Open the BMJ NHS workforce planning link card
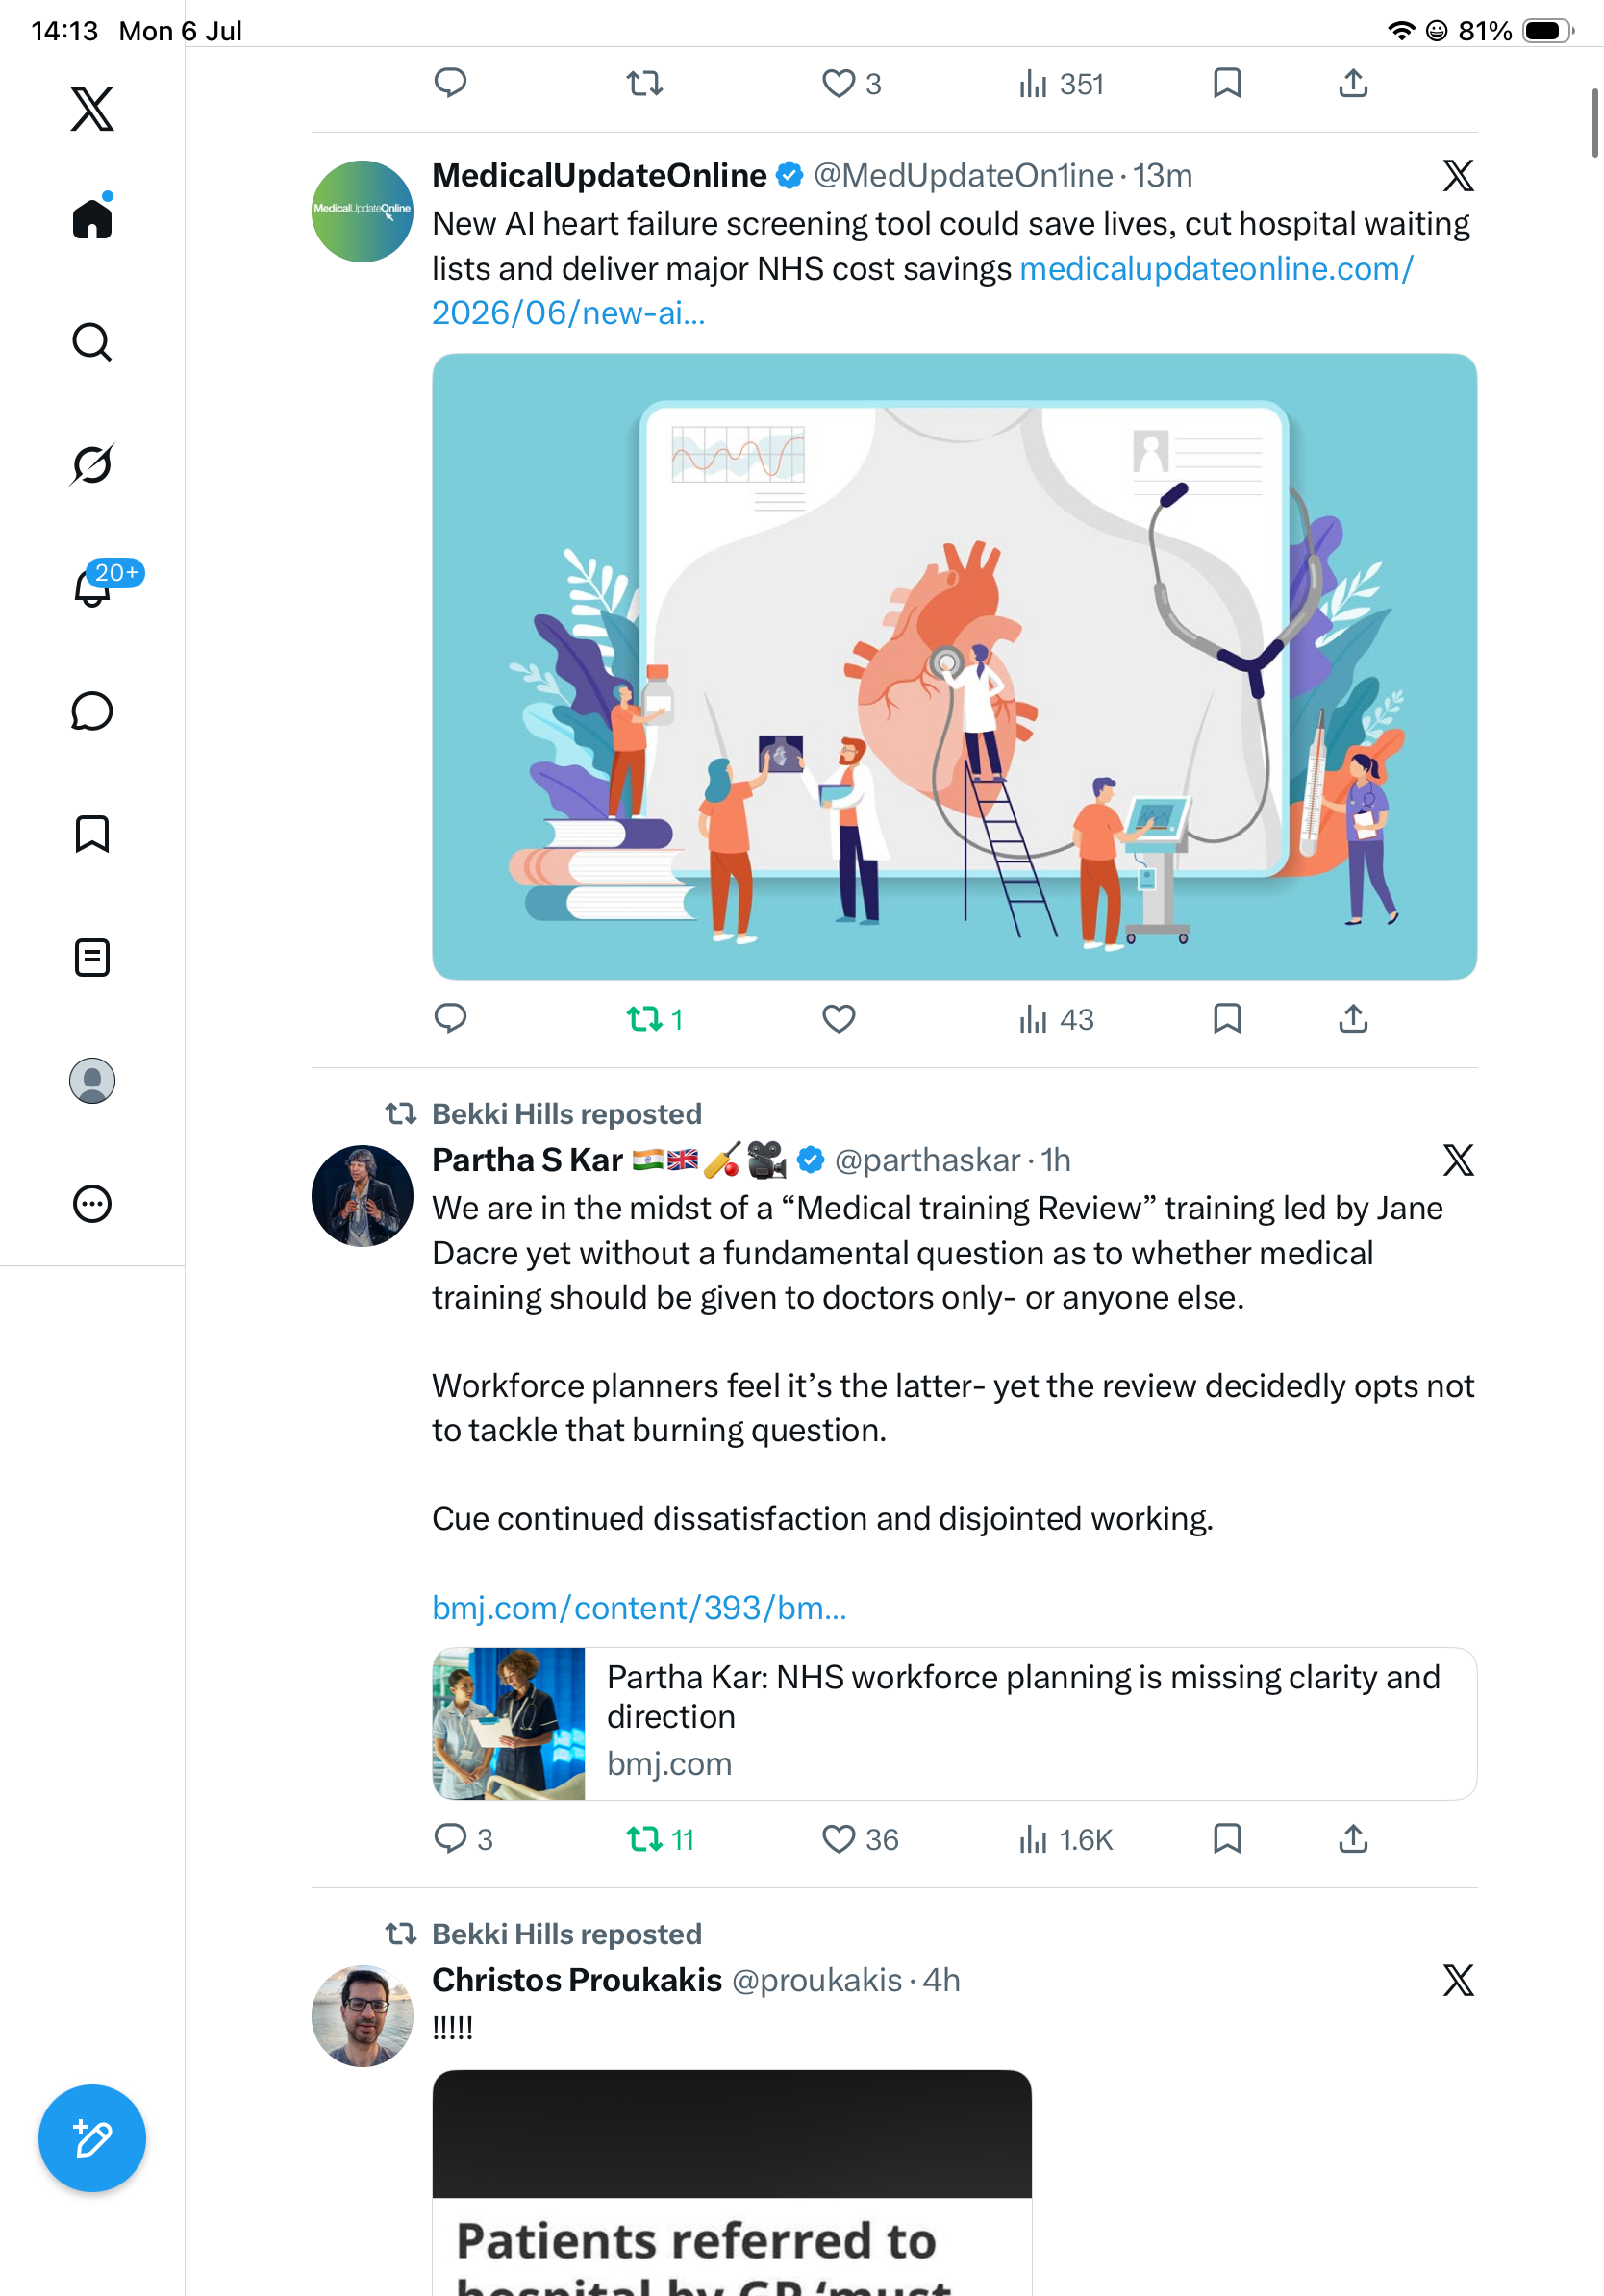The image size is (1604, 2296). click(x=954, y=1723)
